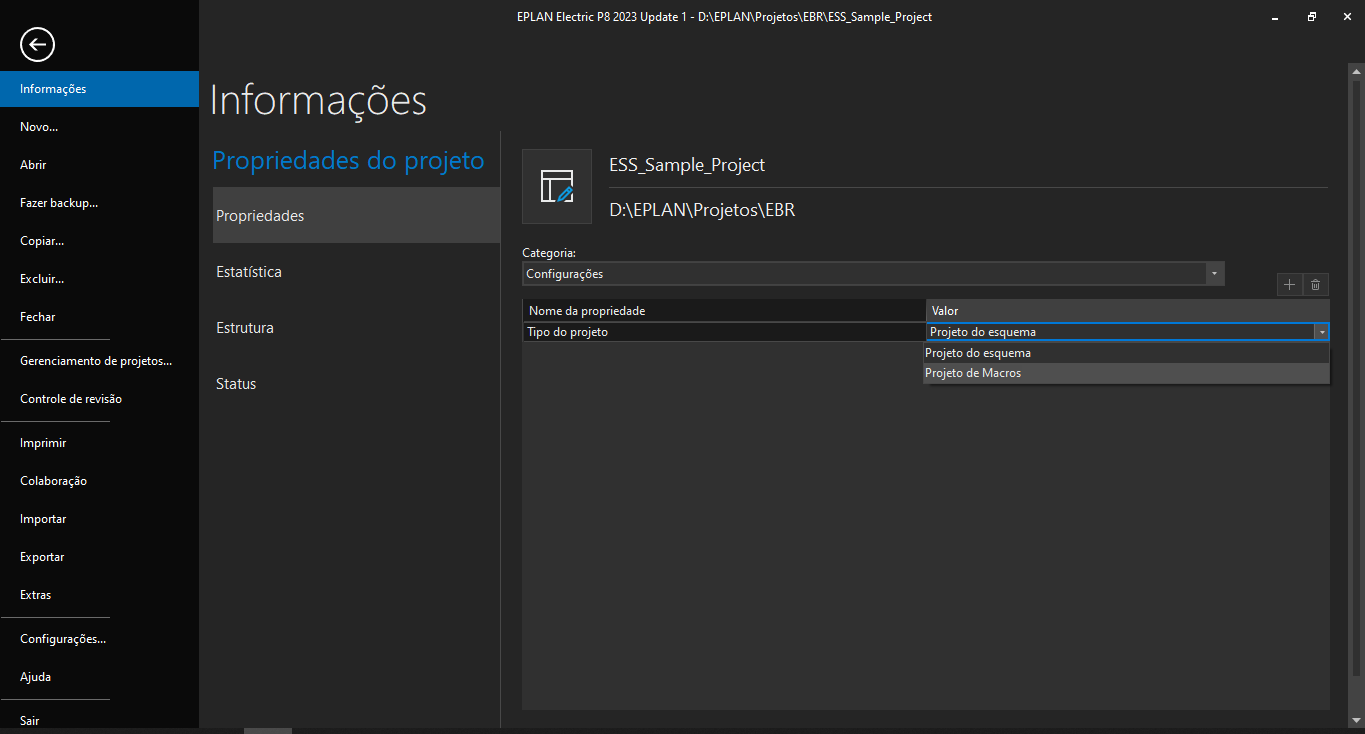Screen dimensions: 1365x734
Task: Click Exportar in the backstage menu
Action: pos(42,557)
